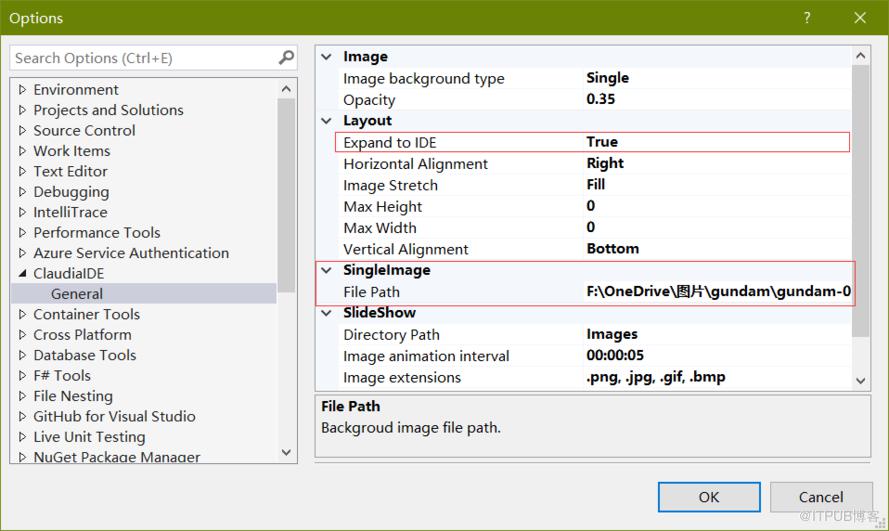Click the Search Options input box

pyautogui.click(x=145, y=58)
